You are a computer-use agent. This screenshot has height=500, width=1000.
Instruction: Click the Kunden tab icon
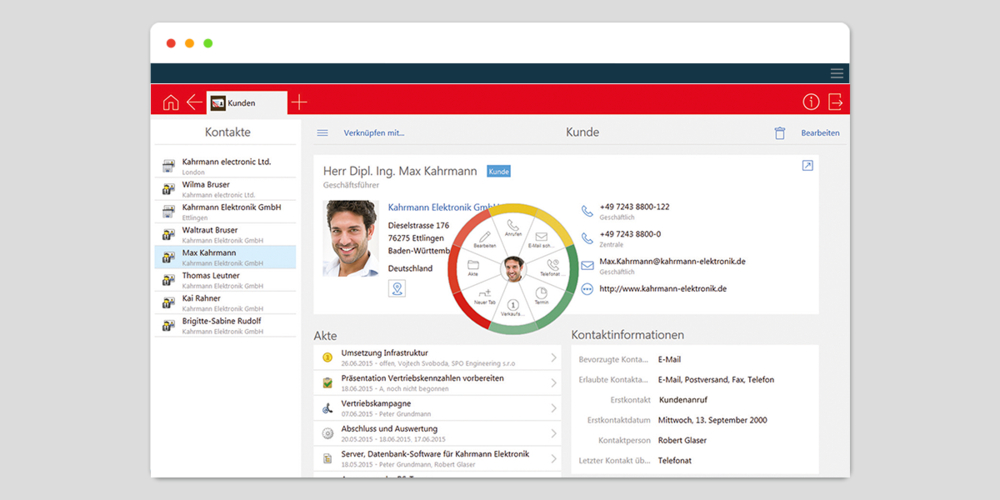[x=218, y=103]
